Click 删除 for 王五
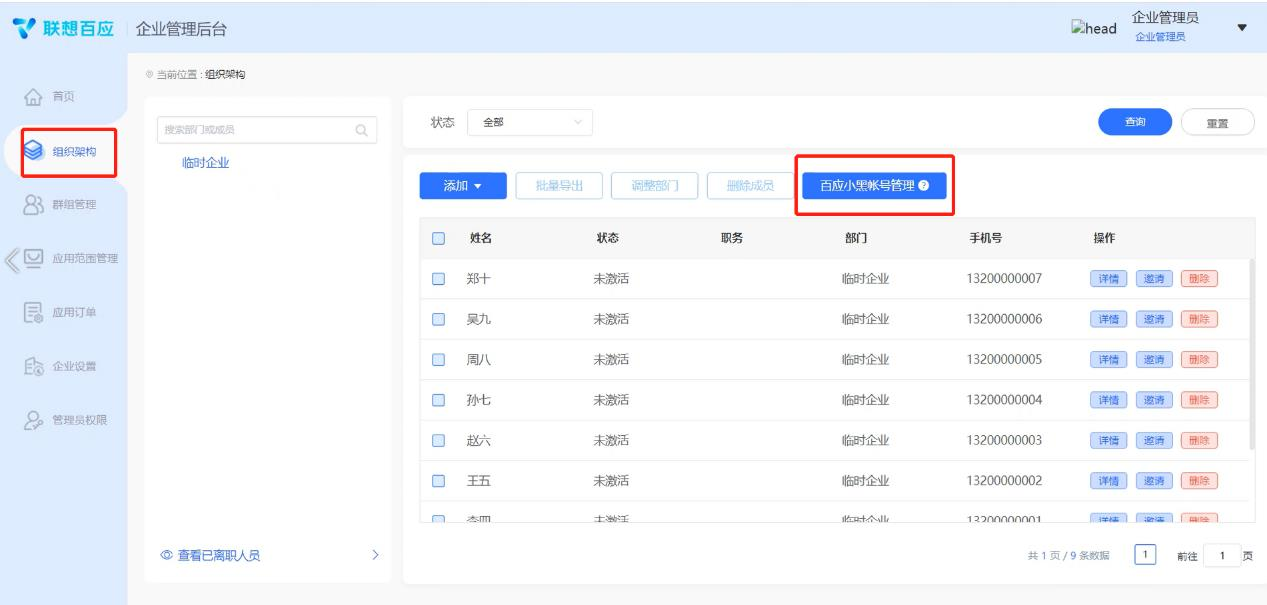The height and width of the screenshot is (605, 1267). pos(1199,481)
